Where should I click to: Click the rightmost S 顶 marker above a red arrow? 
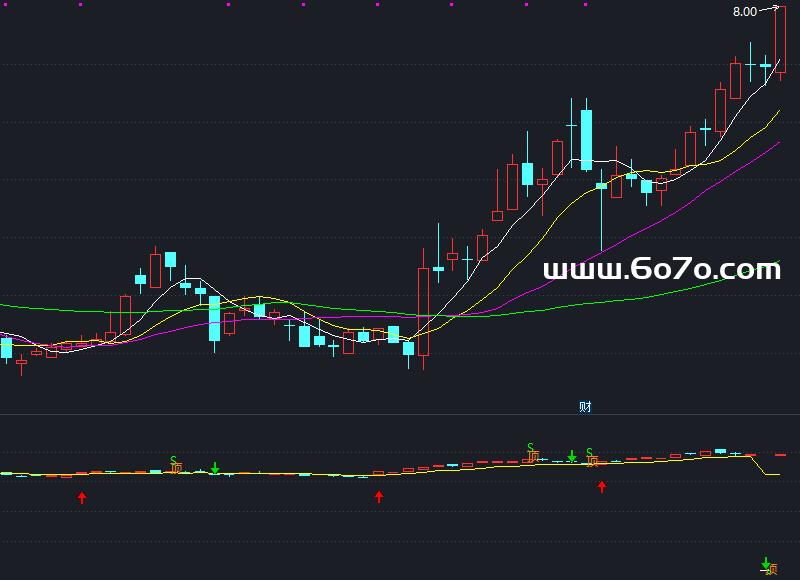point(592,457)
